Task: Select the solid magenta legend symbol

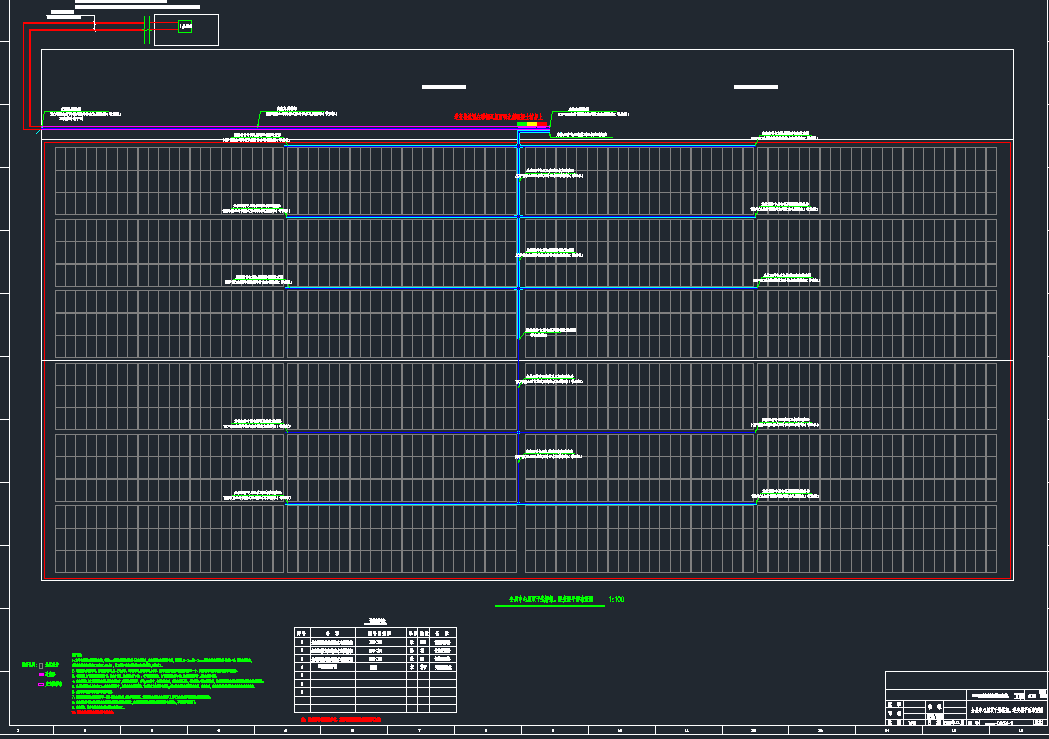Action: click(x=40, y=675)
